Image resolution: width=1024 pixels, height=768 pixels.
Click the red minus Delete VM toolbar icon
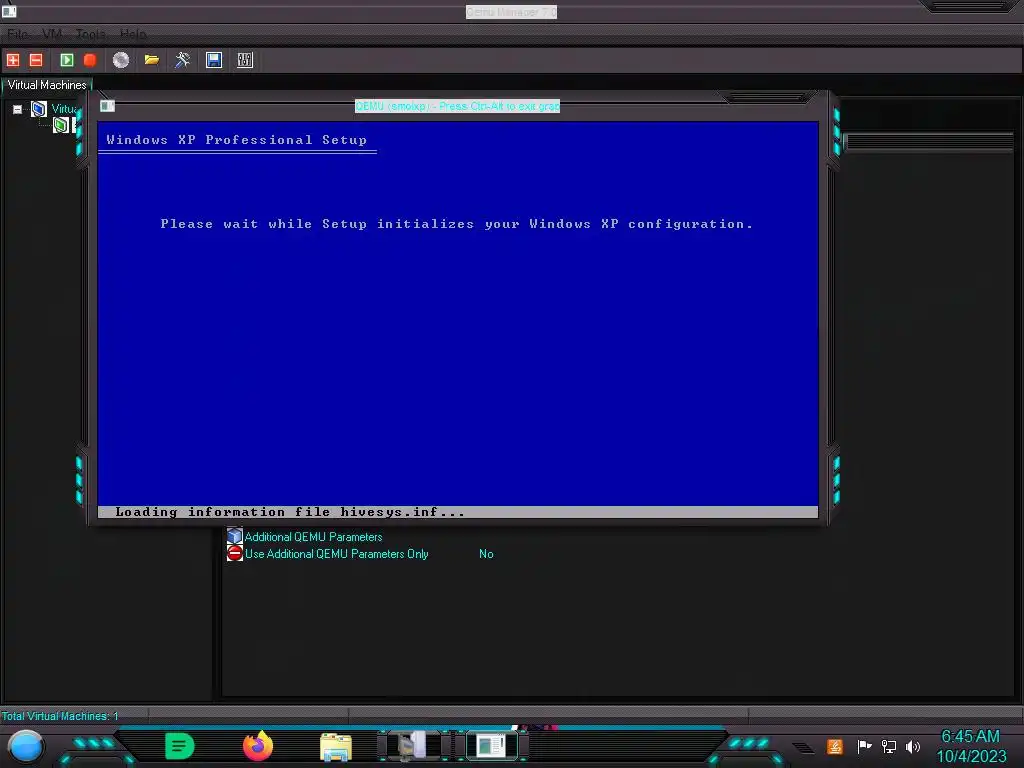36,60
